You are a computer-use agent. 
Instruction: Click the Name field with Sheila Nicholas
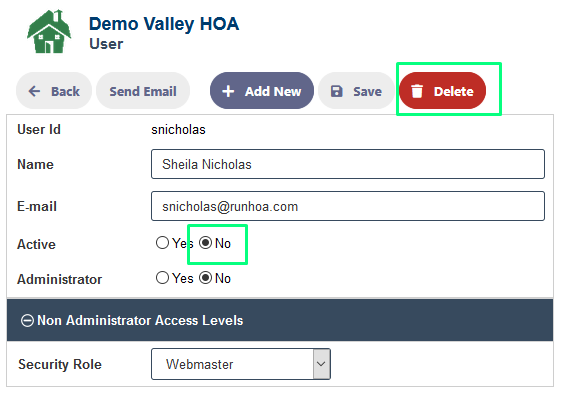(348, 164)
